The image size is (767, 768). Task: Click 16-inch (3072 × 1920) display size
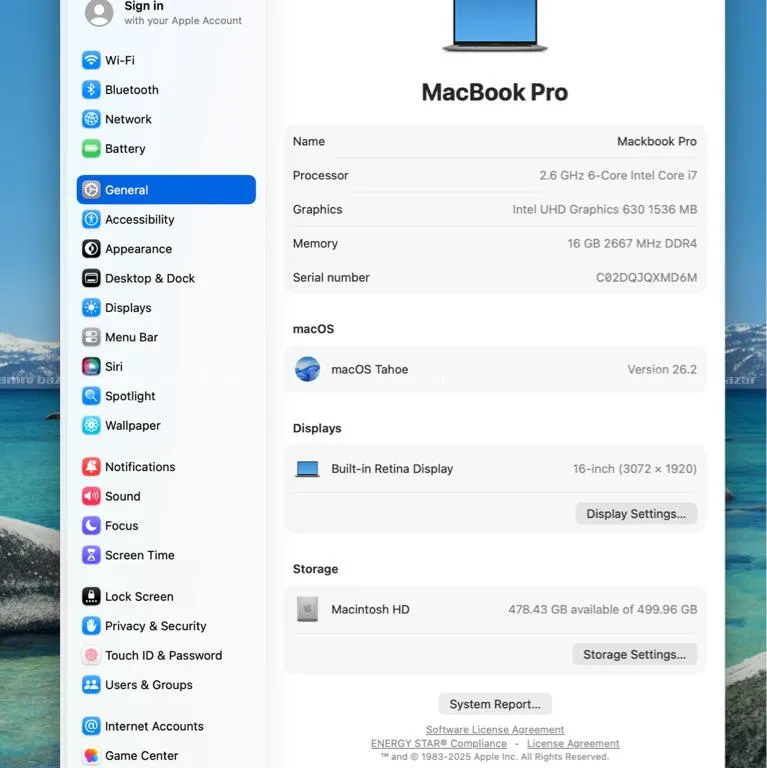(x=635, y=469)
